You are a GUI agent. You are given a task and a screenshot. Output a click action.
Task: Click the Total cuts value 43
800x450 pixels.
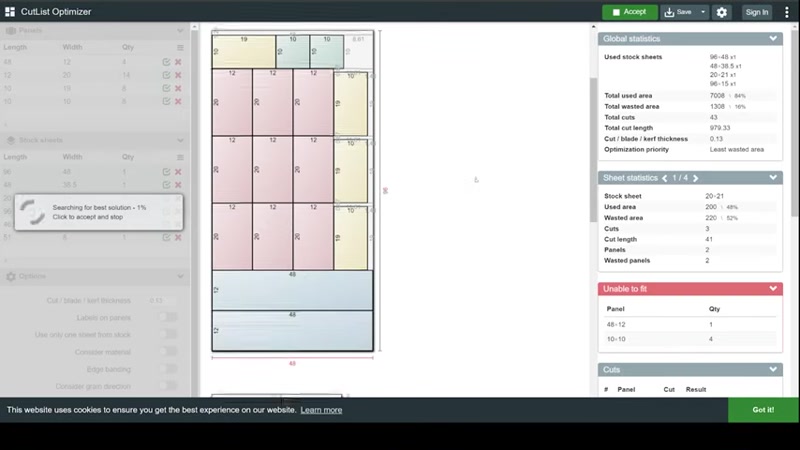pyautogui.click(x=713, y=117)
